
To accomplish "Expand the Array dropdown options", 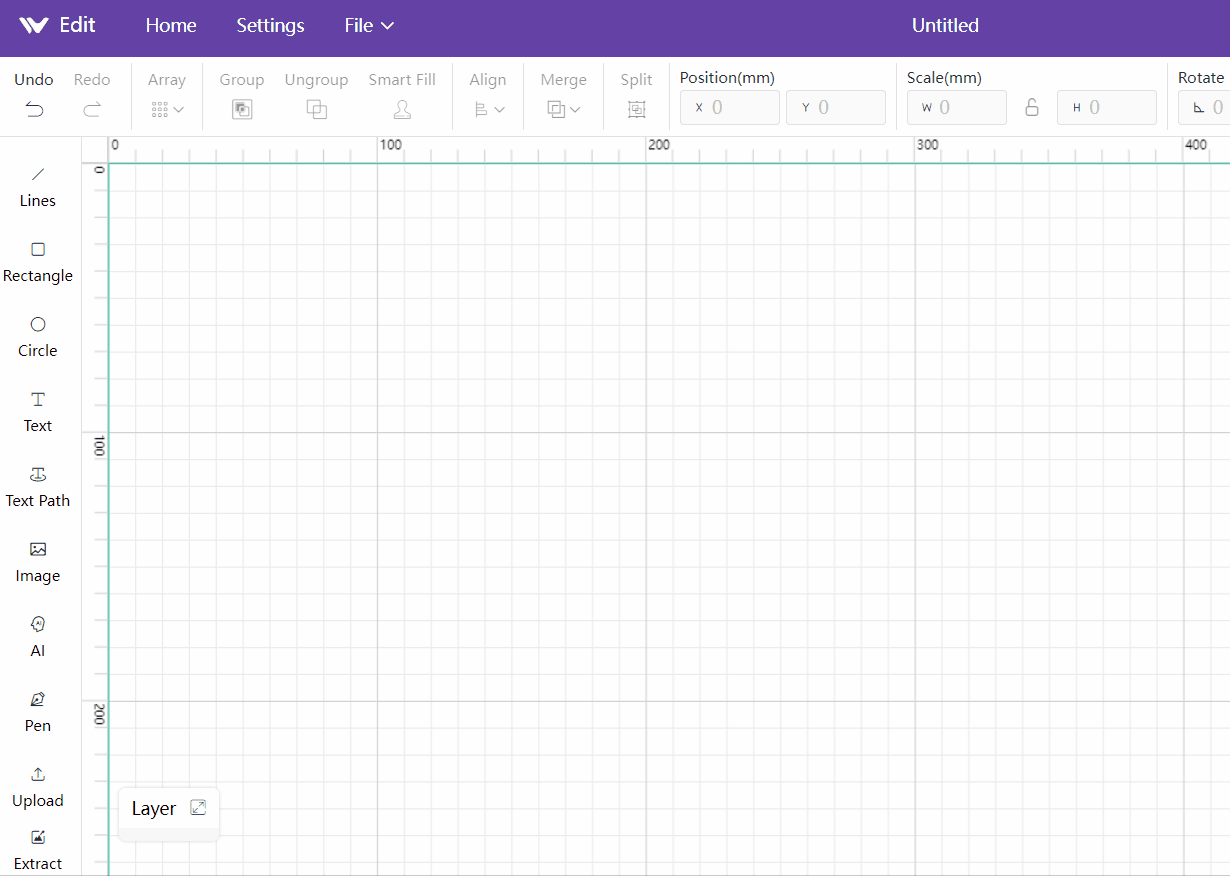I will click(x=167, y=109).
